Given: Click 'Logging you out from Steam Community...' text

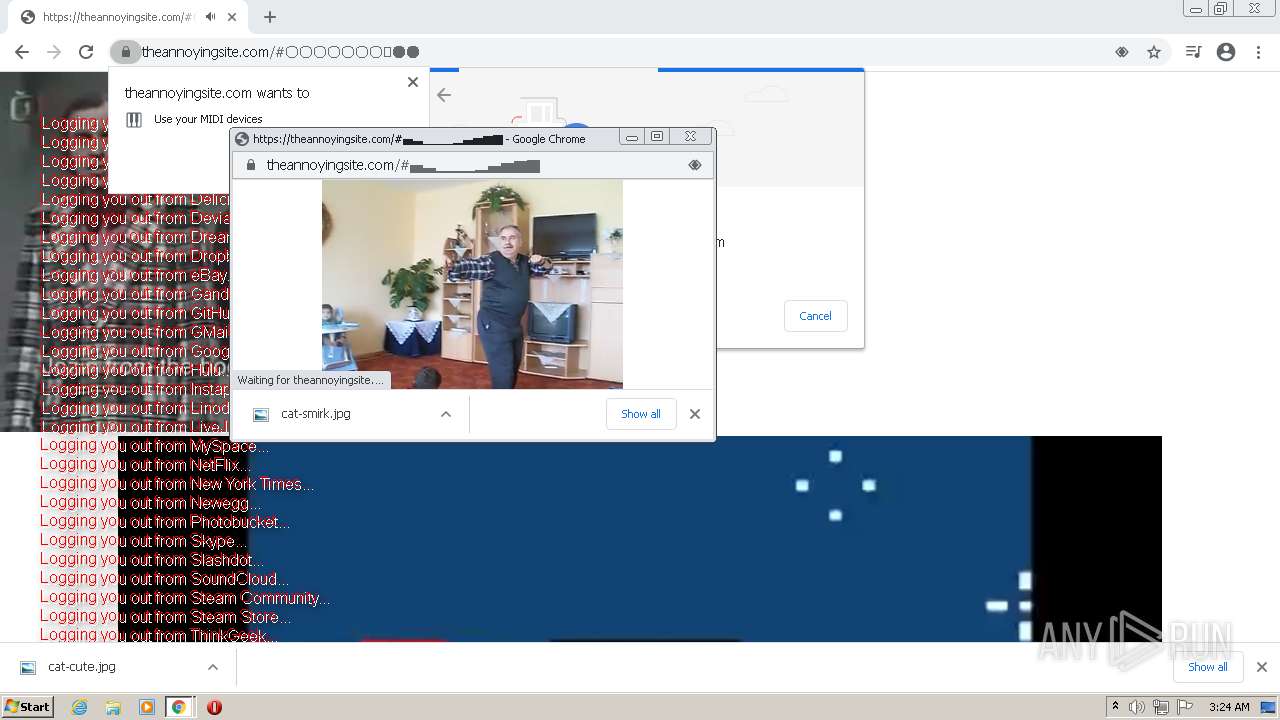Looking at the screenshot, I should pyautogui.click(x=185, y=598).
